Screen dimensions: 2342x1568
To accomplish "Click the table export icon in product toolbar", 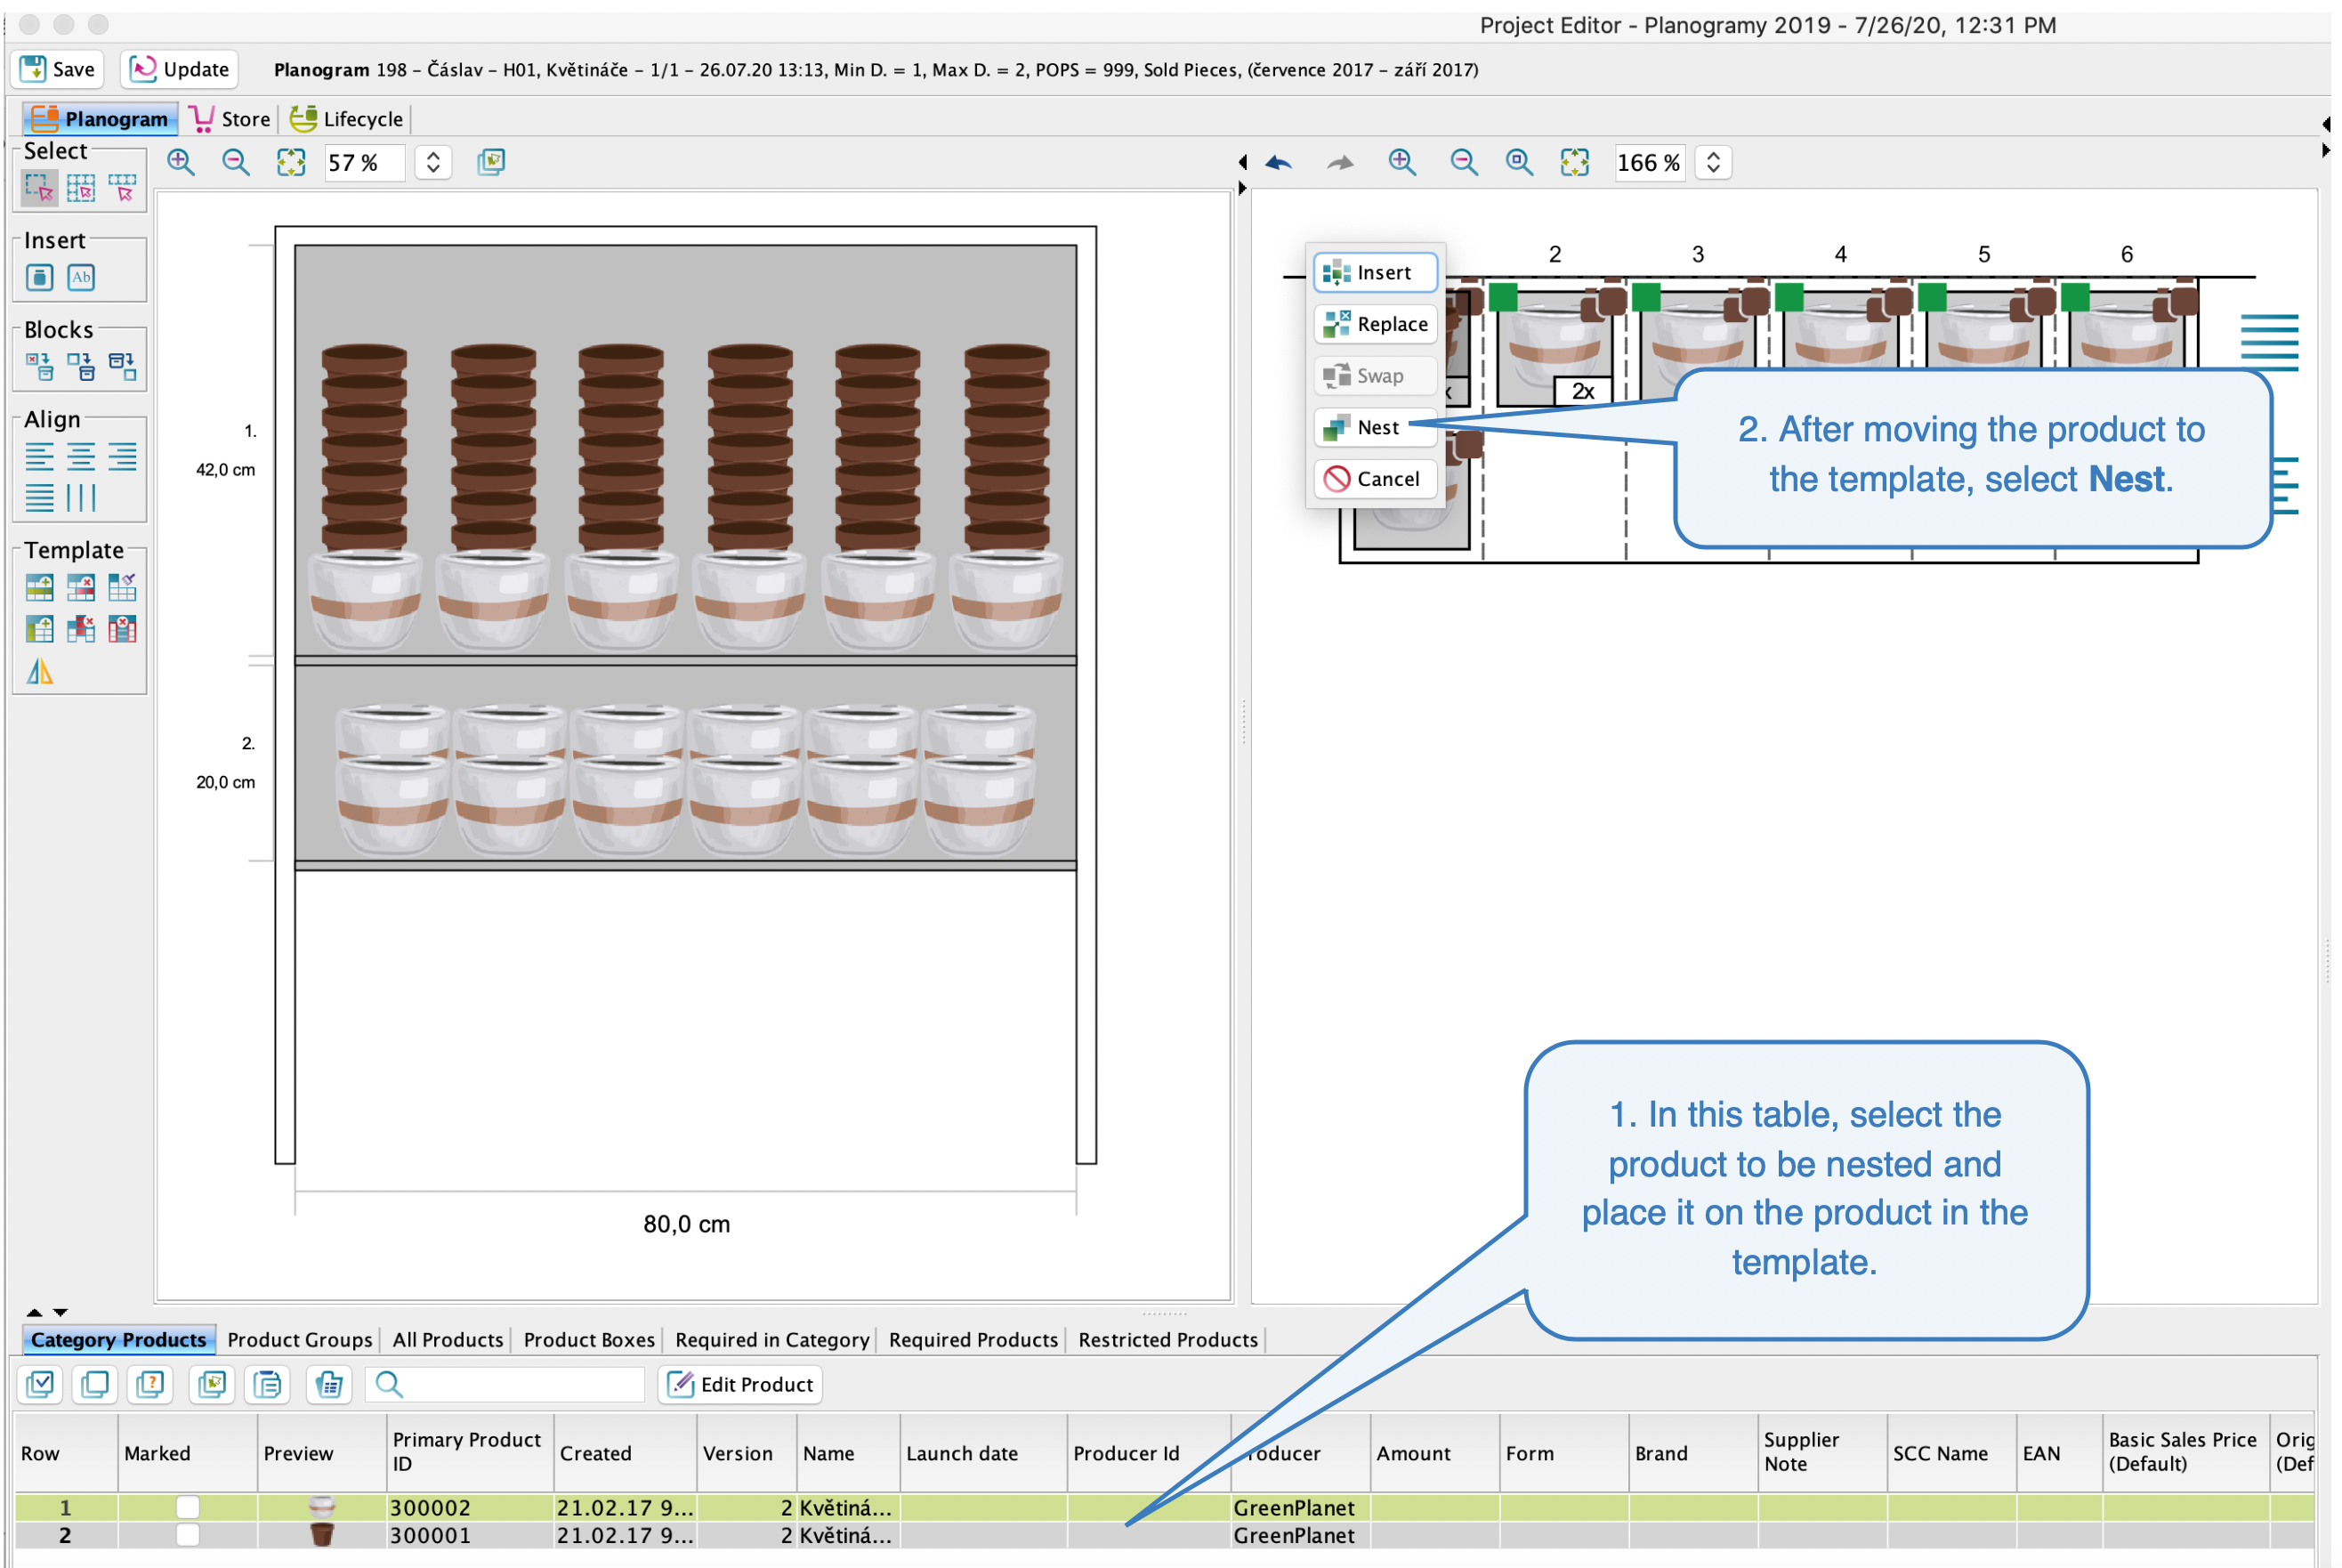I will 329,1384.
